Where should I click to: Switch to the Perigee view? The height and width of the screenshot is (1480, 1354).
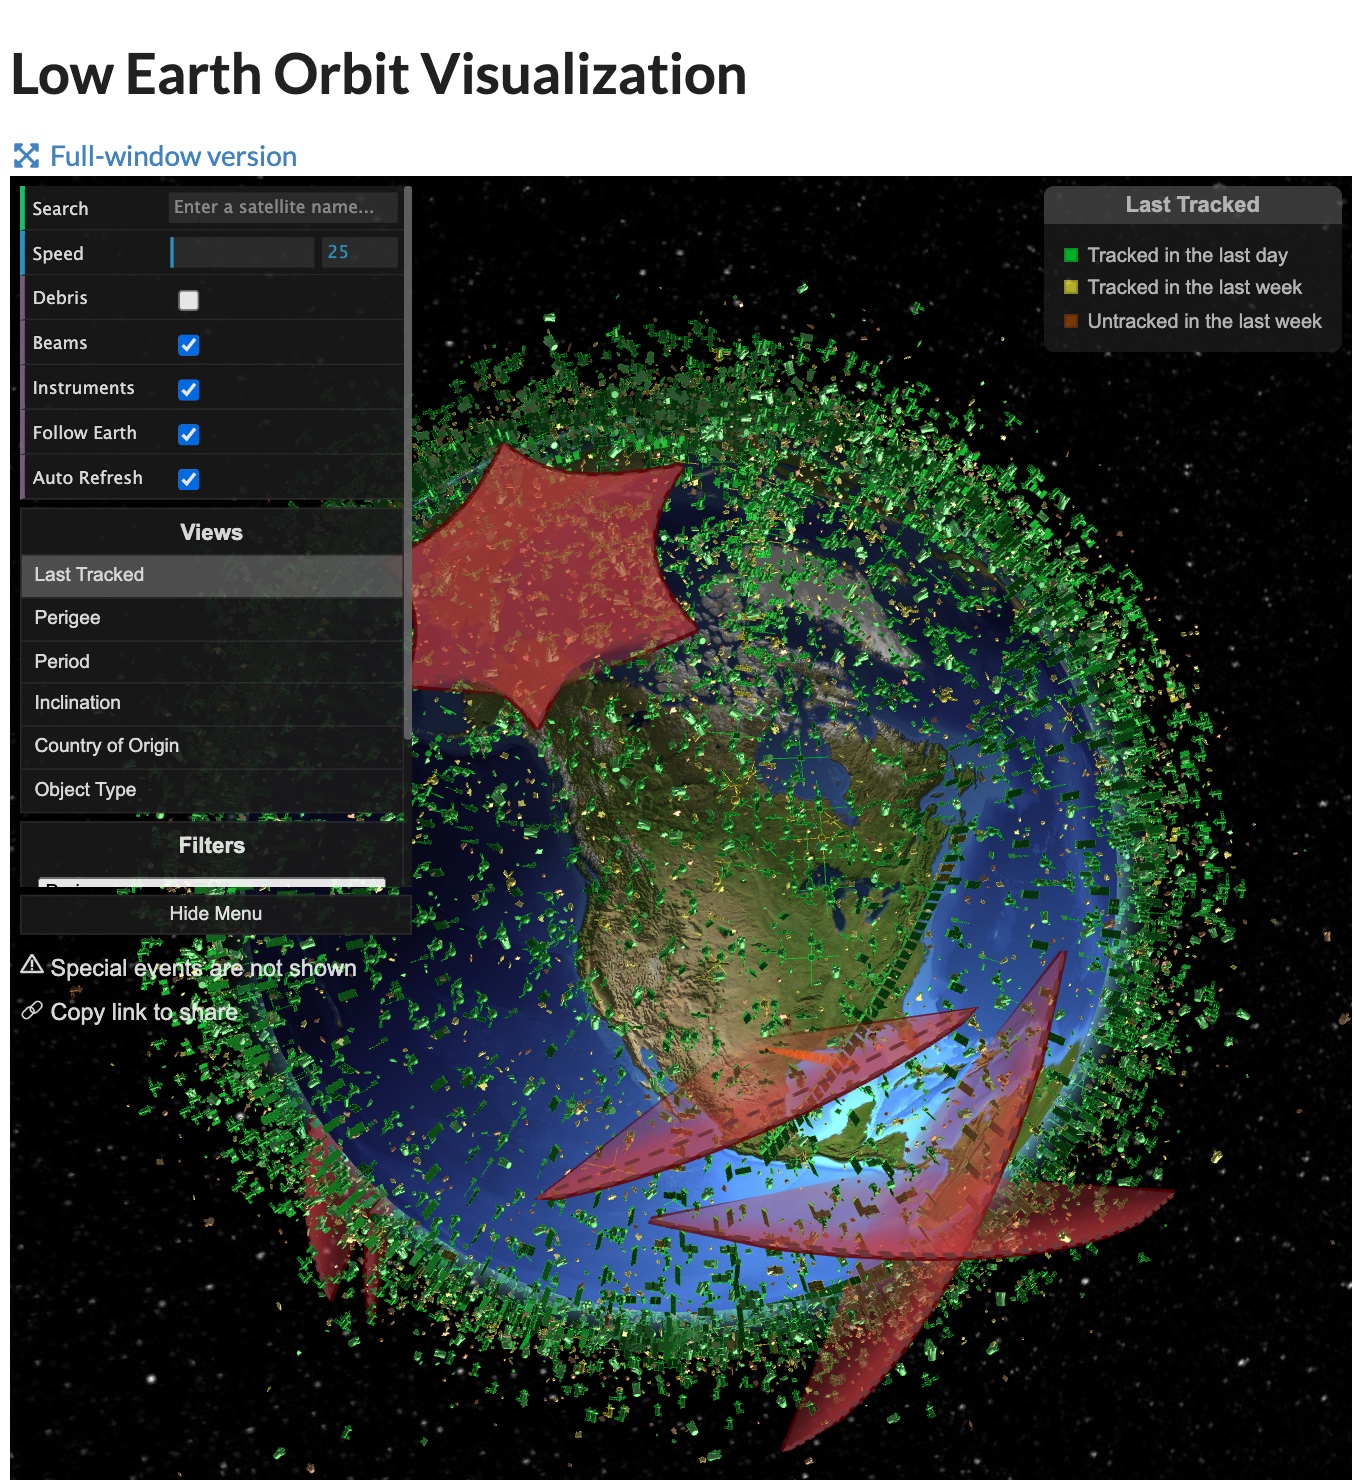pyautogui.click(x=212, y=618)
